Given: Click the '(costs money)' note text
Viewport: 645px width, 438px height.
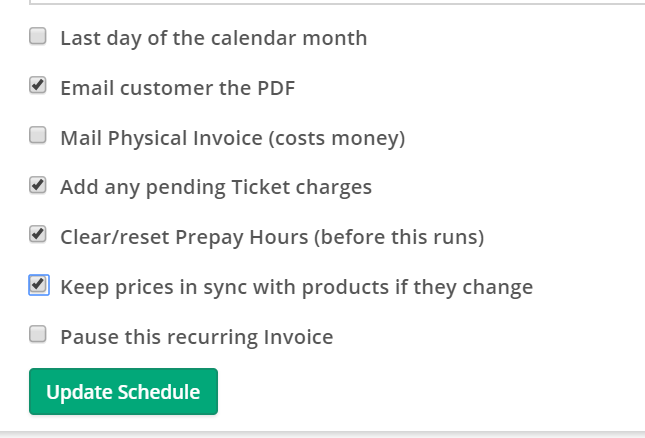Looking at the screenshot, I should 337,138.
